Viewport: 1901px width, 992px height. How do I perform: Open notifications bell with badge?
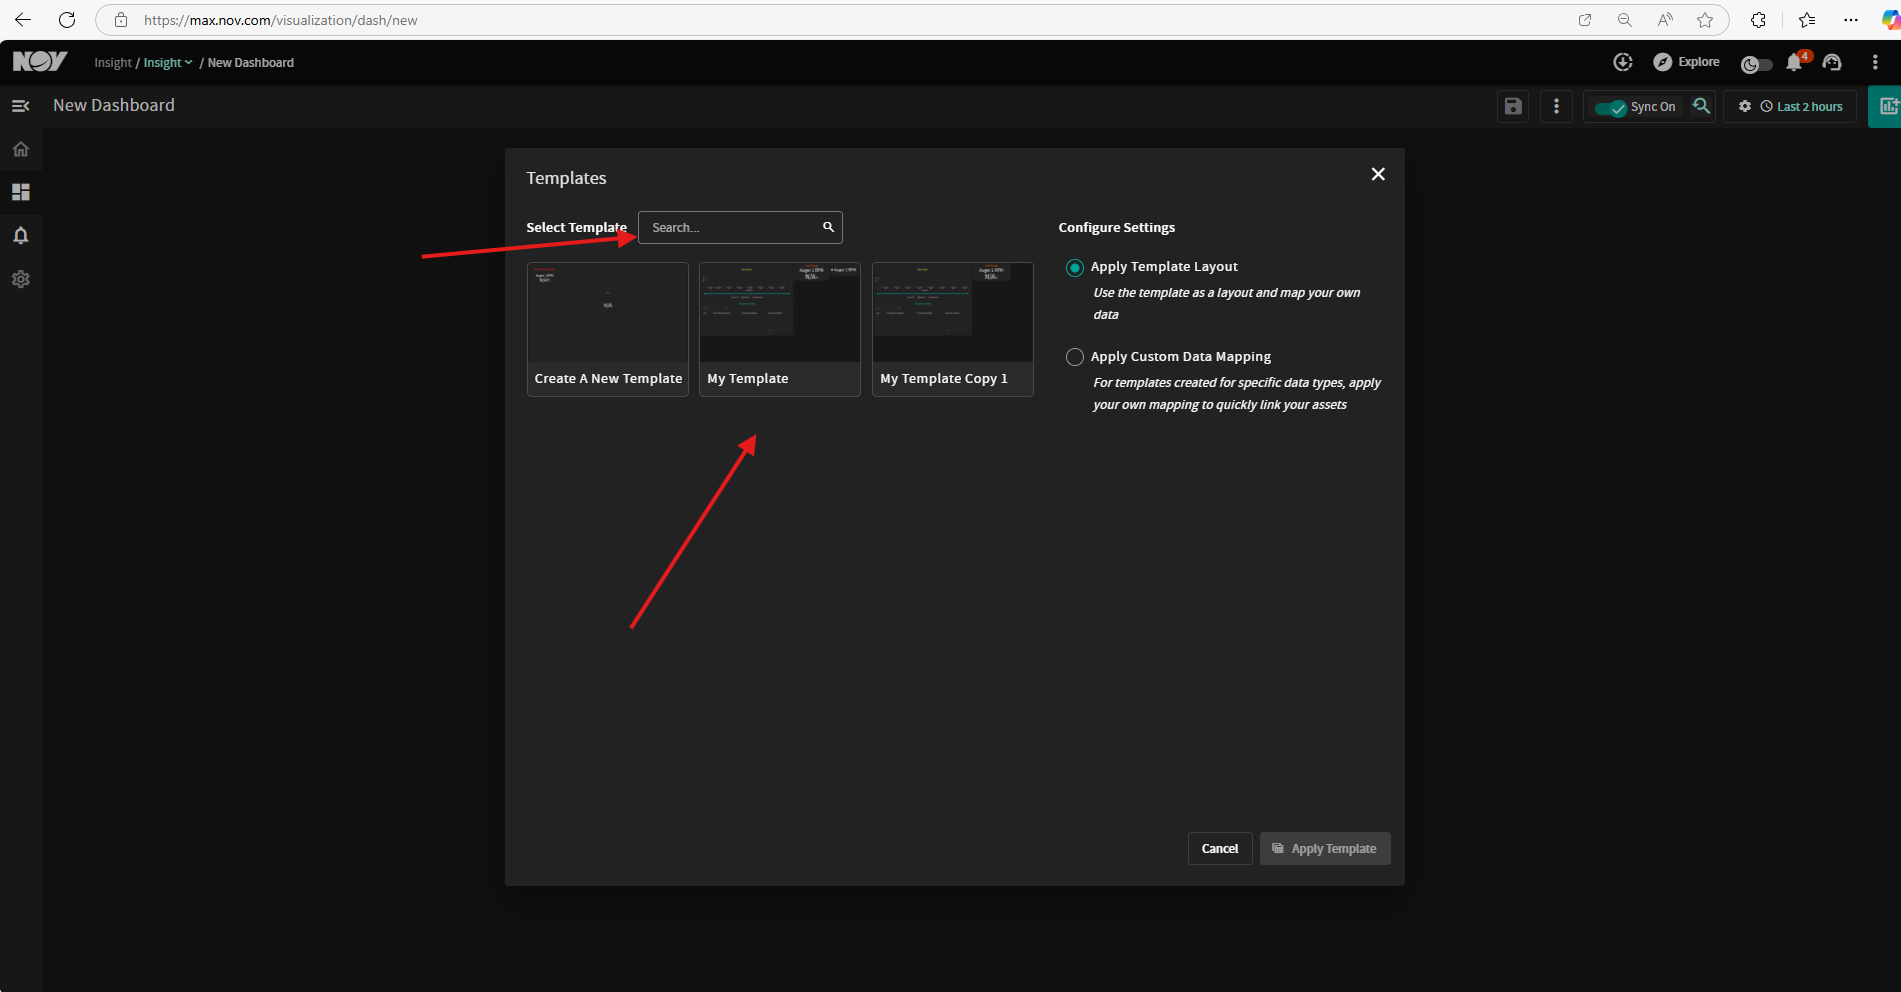[1795, 62]
